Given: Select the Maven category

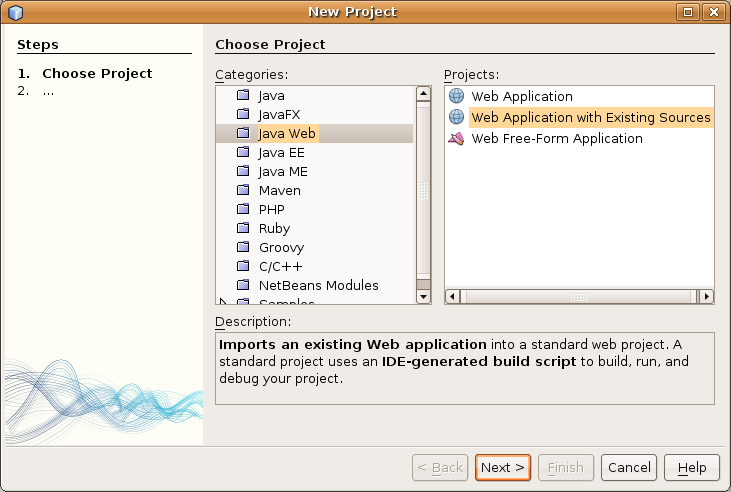Looking at the screenshot, I should [280, 190].
